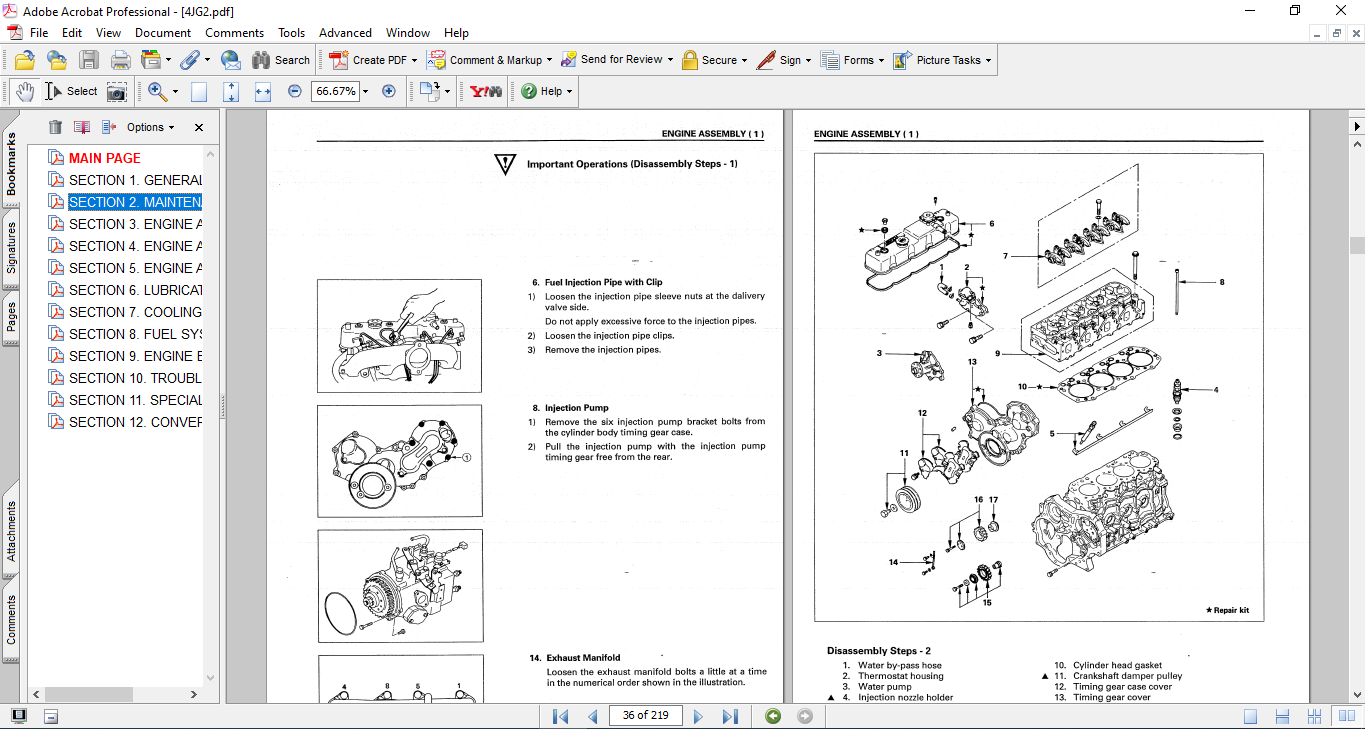Image resolution: width=1365 pixels, height=729 pixels.
Task: Switch to Continuous page layout
Action: (1283, 716)
